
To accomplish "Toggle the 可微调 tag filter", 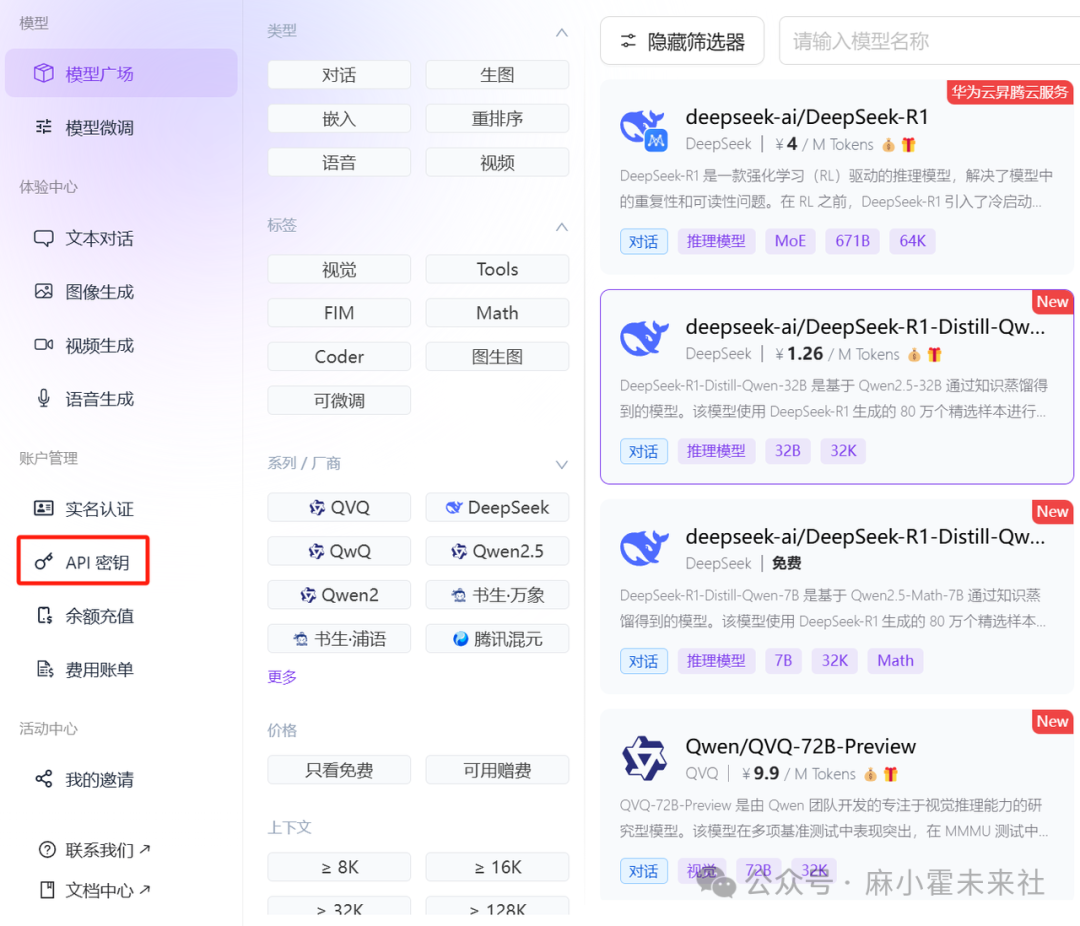I will [x=339, y=400].
